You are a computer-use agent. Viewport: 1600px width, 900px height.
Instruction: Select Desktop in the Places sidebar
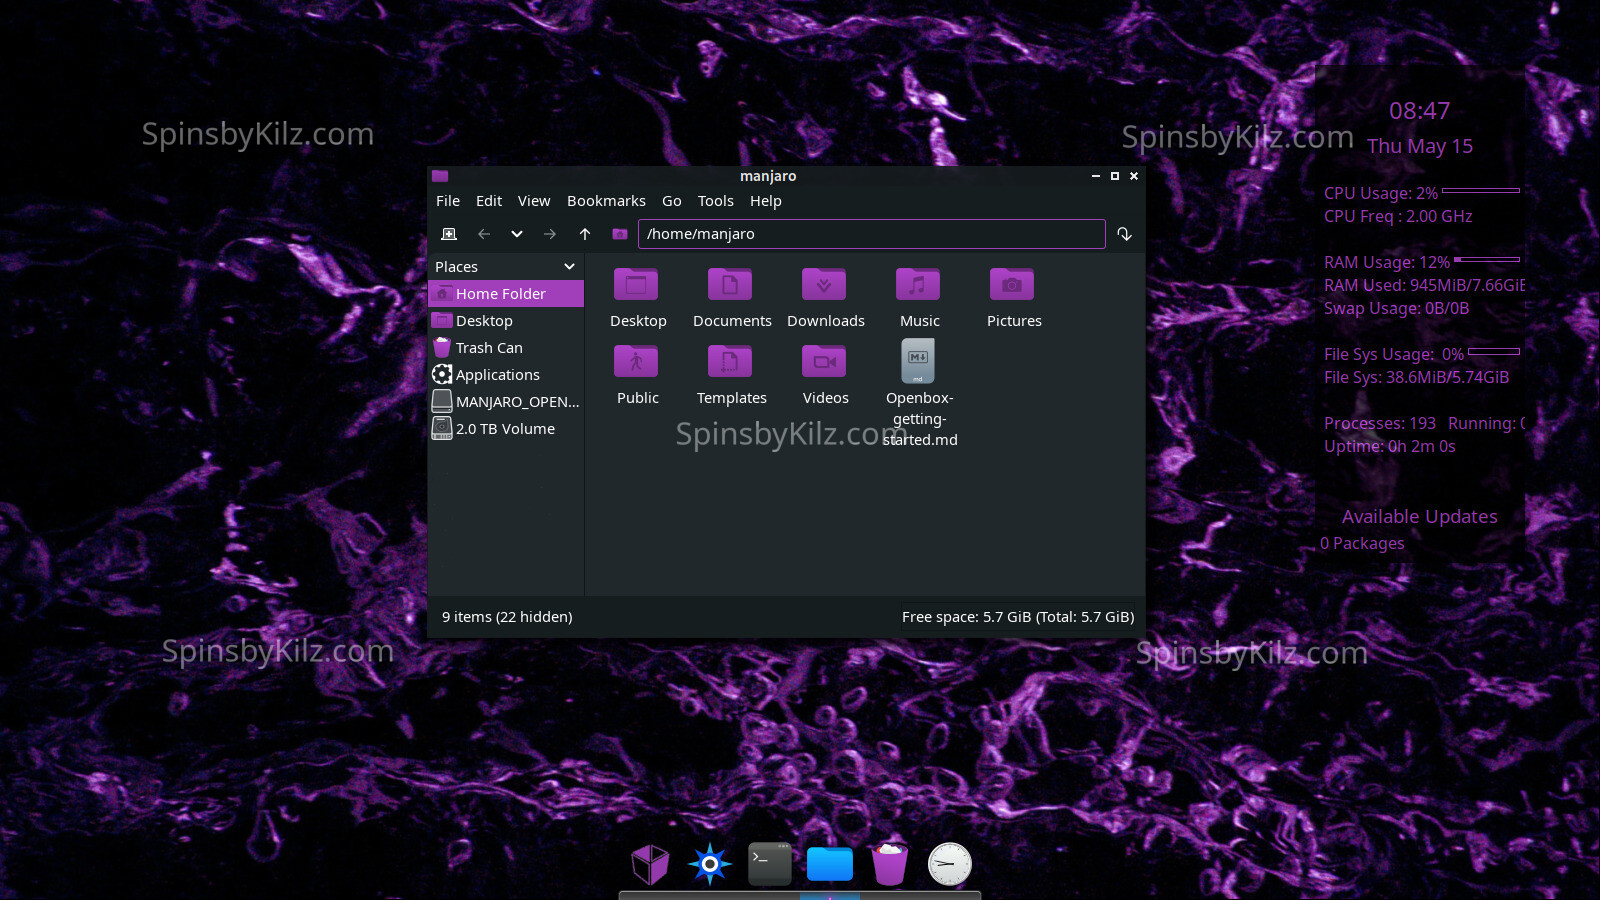[x=506, y=321]
